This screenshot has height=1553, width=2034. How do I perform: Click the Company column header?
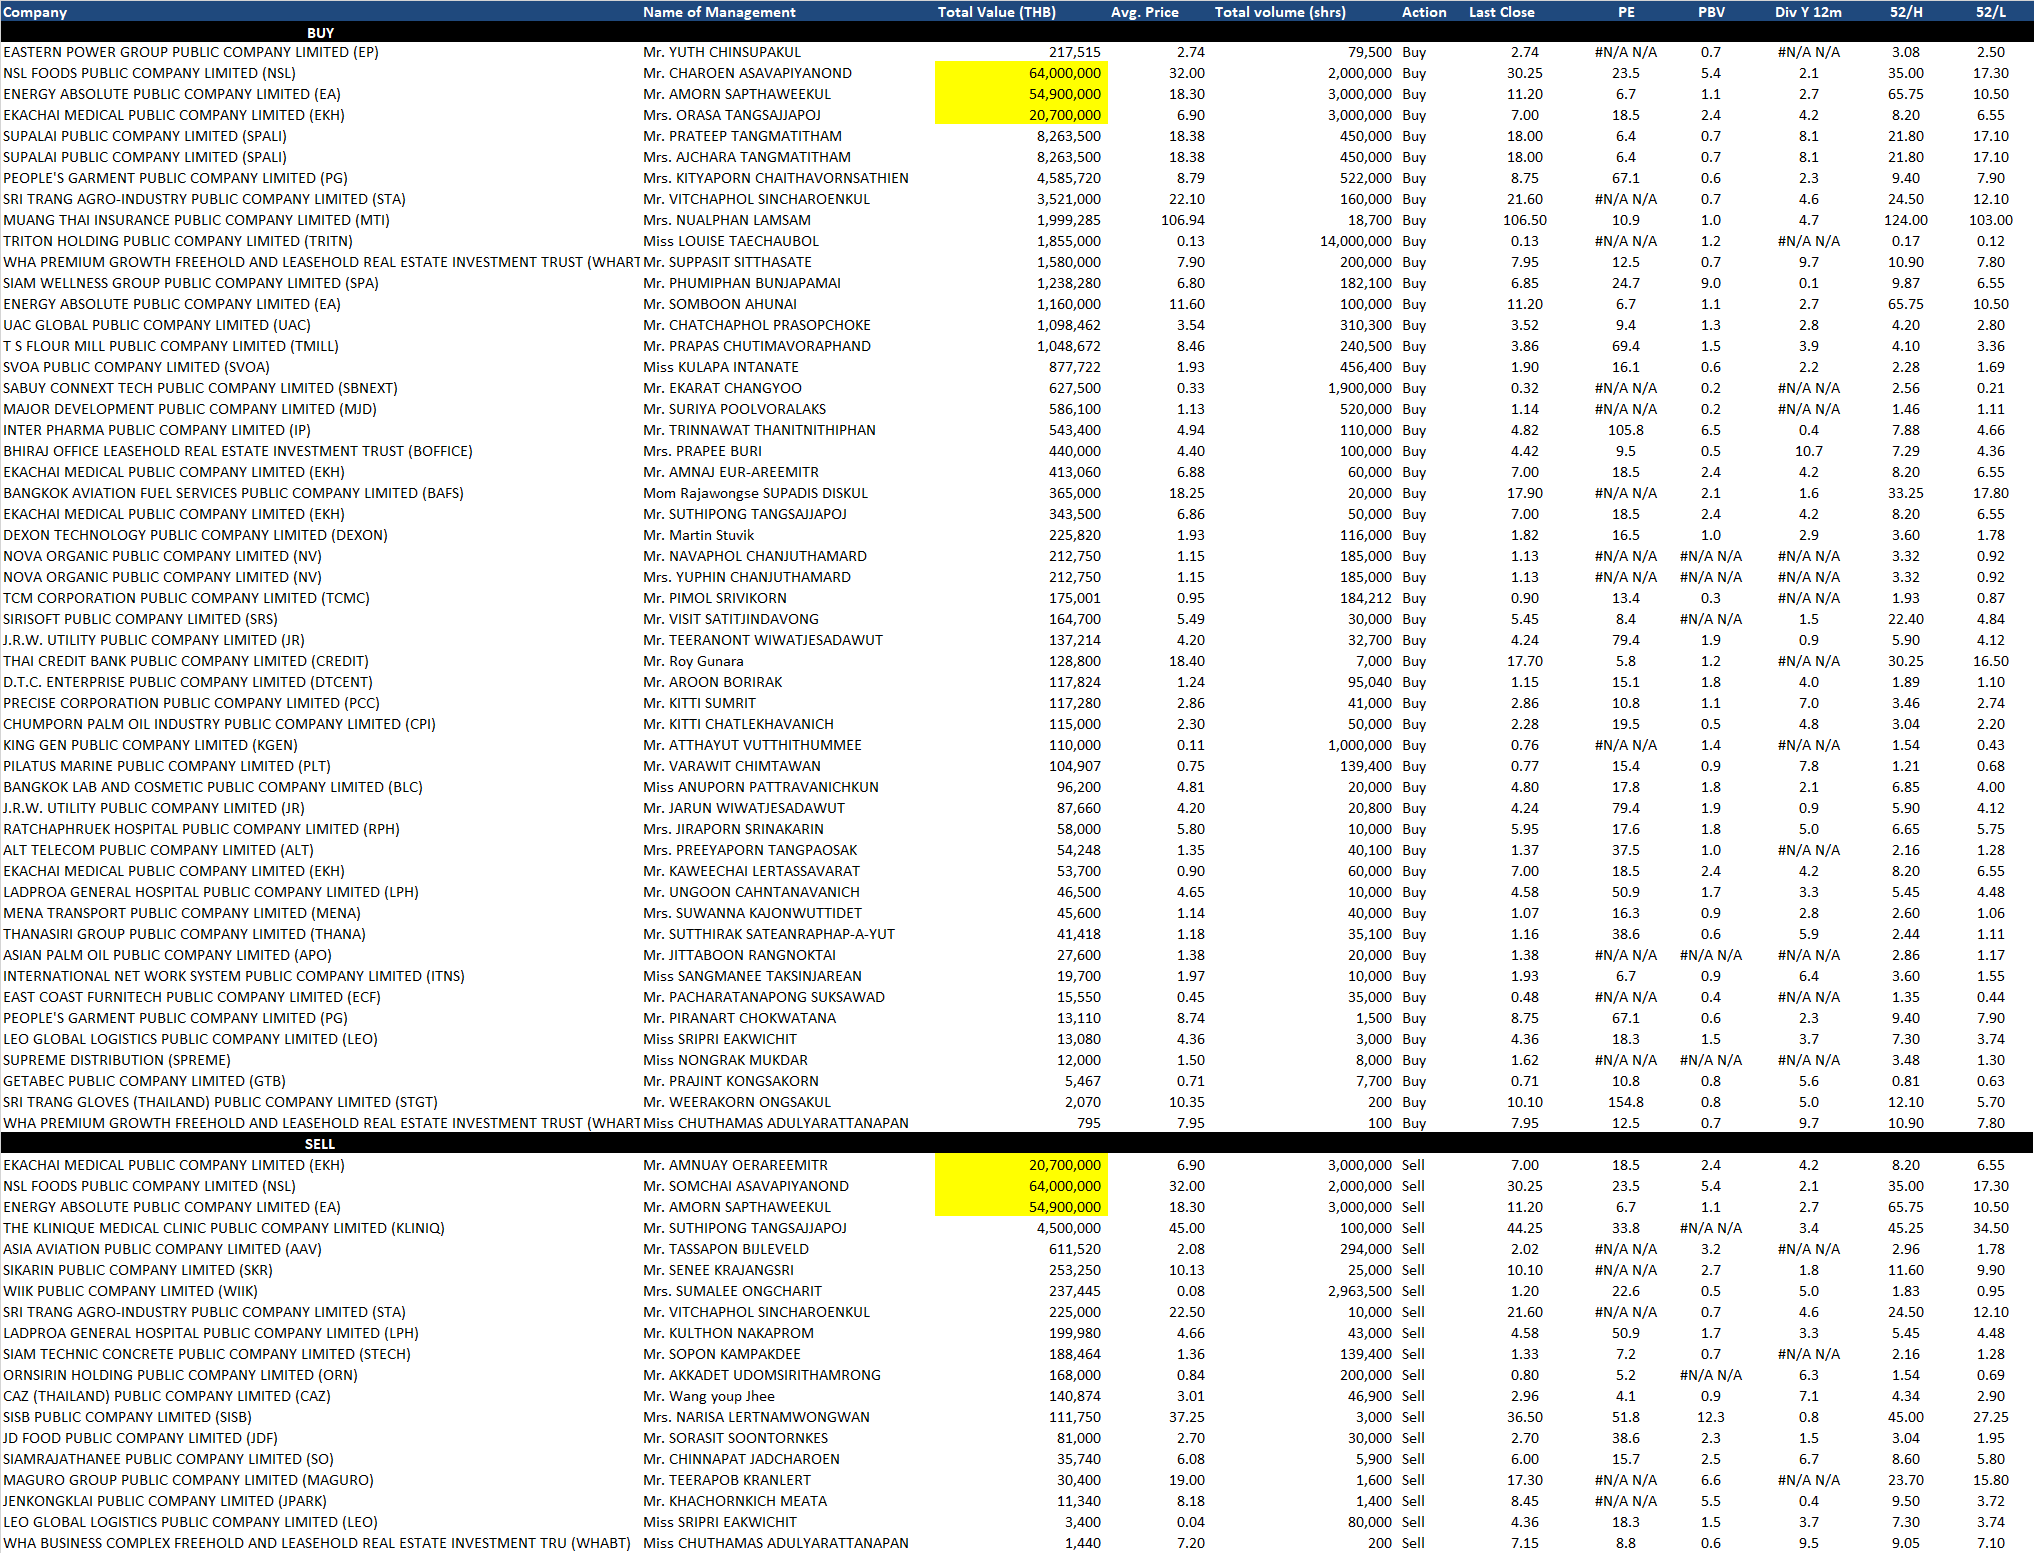(35, 12)
